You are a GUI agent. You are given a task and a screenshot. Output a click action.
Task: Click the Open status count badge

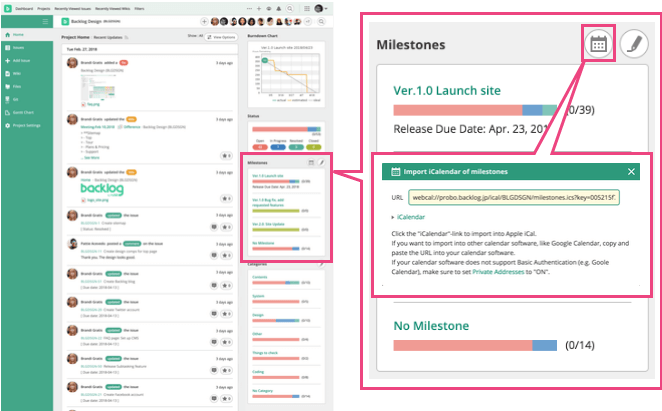click(260, 147)
